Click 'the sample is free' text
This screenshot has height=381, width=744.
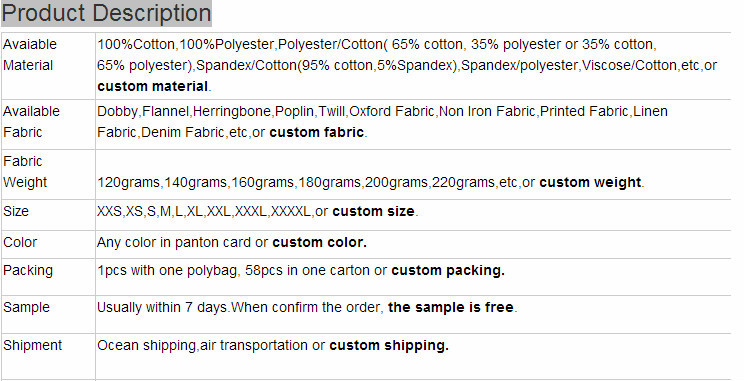451,307
